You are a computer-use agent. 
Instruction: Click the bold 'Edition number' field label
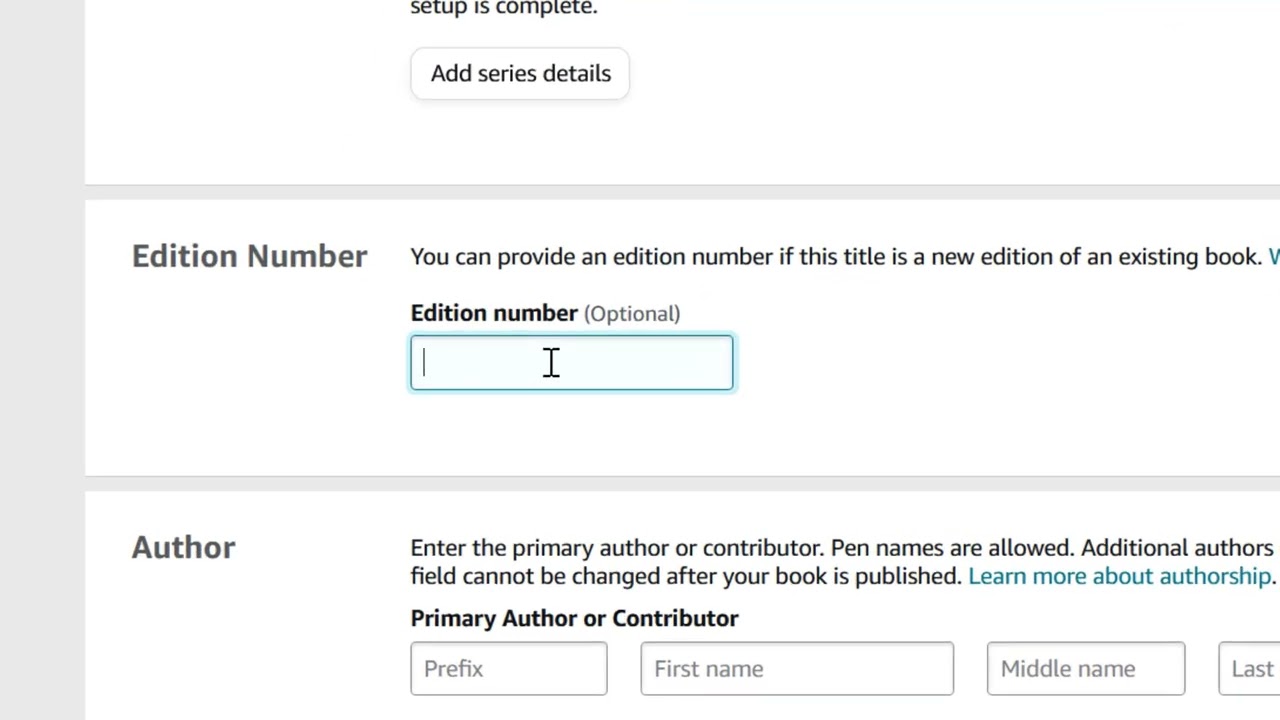(x=494, y=313)
